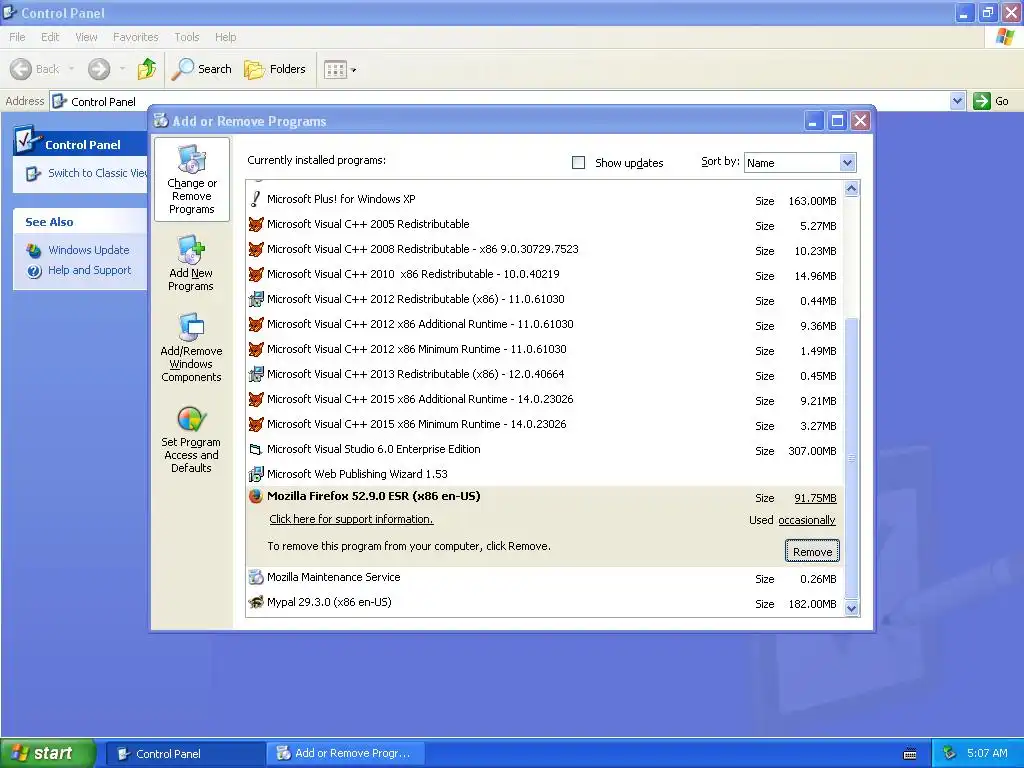The image size is (1024, 768).
Task: Click Remove button for Mozilla Firefox
Action: [x=812, y=552]
